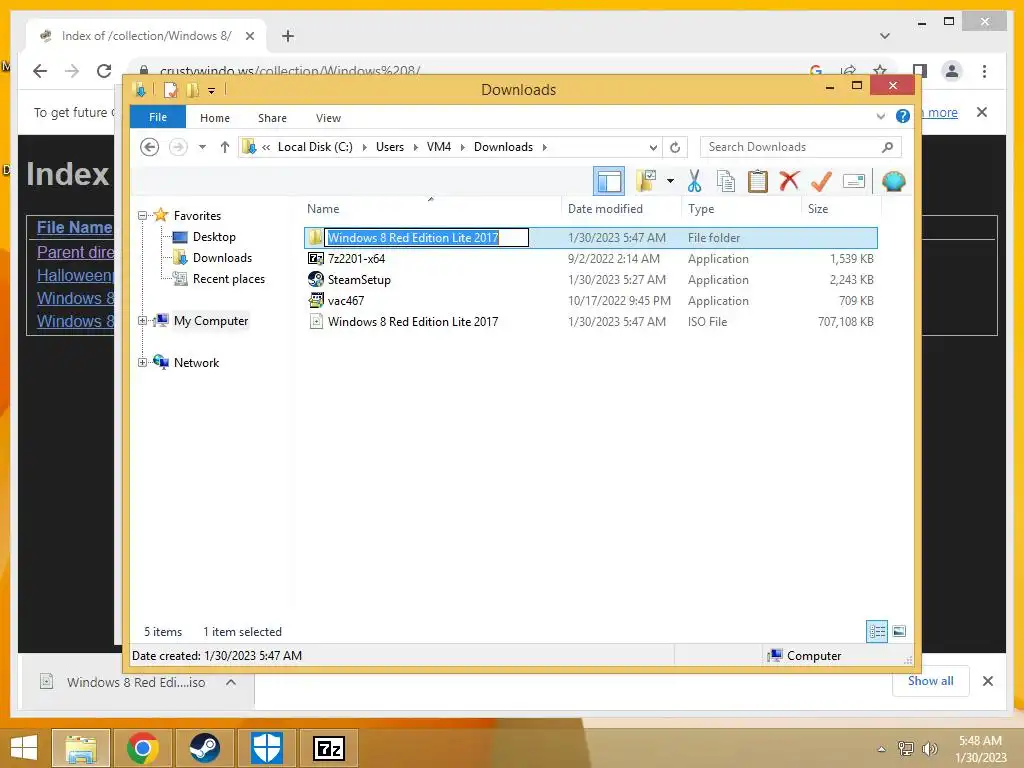The width and height of the screenshot is (1024, 768).
Task: Reload the Chrome page
Action: pyautogui.click(x=104, y=71)
